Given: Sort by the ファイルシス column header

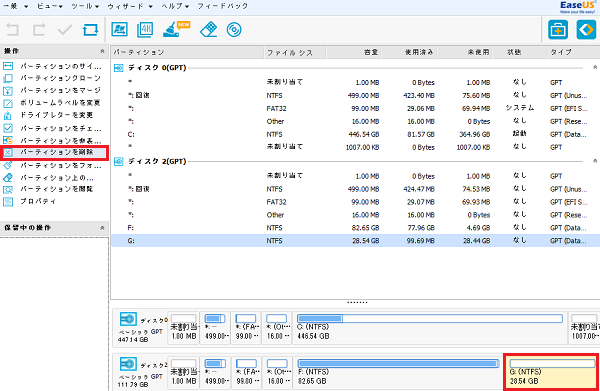Looking at the screenshot, I should coord(295,52).
